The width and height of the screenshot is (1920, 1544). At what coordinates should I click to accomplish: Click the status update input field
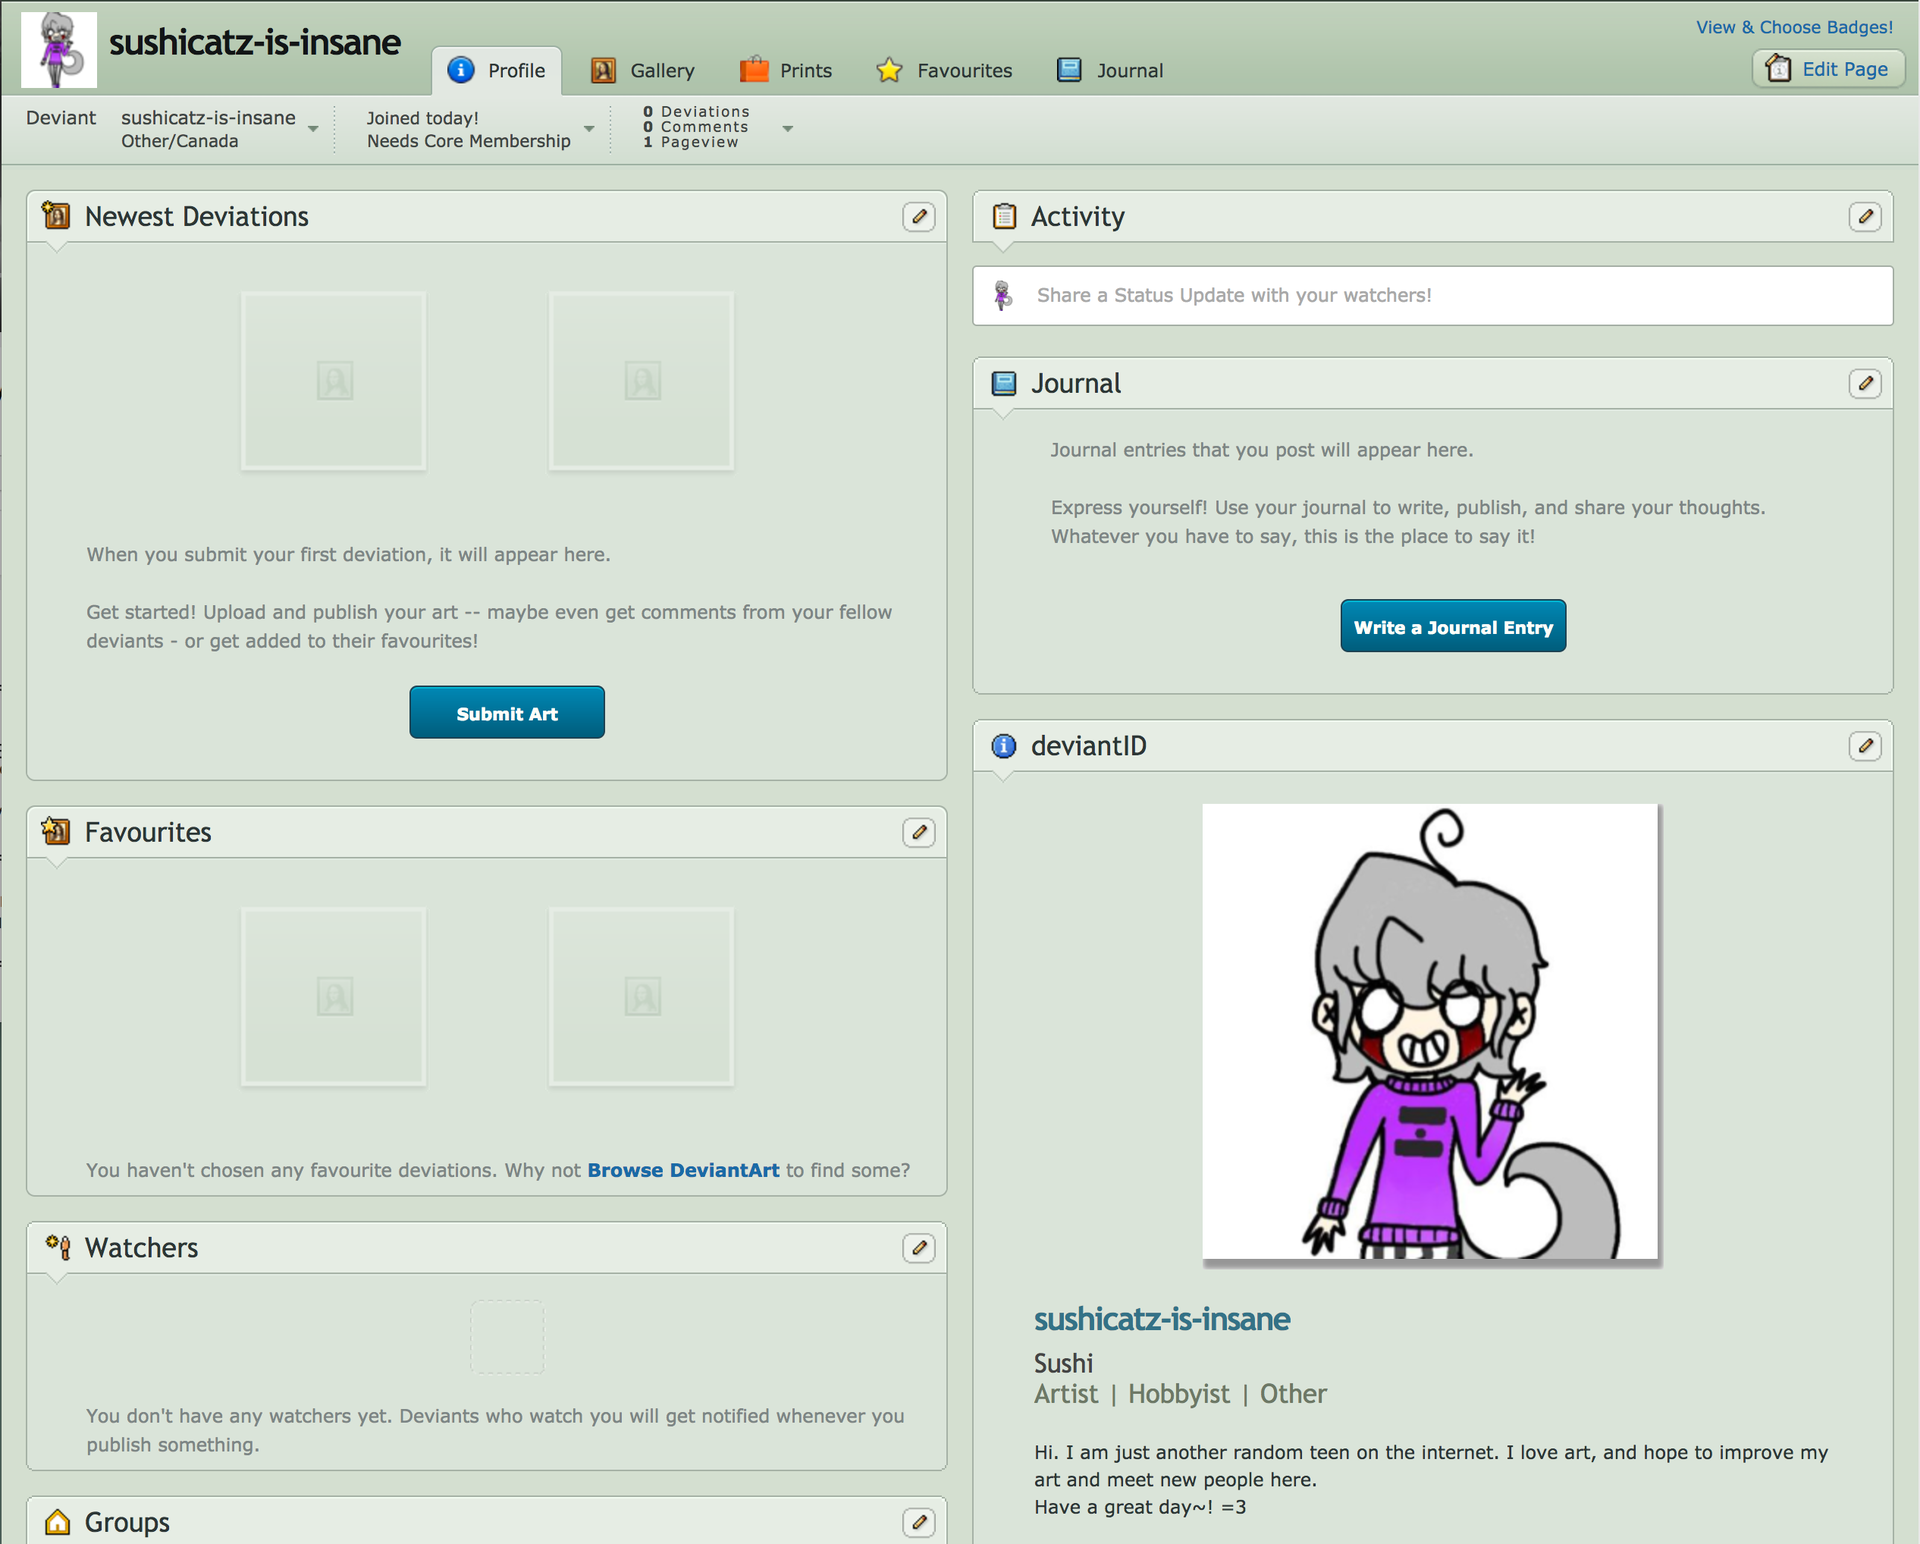(1433, 295)
